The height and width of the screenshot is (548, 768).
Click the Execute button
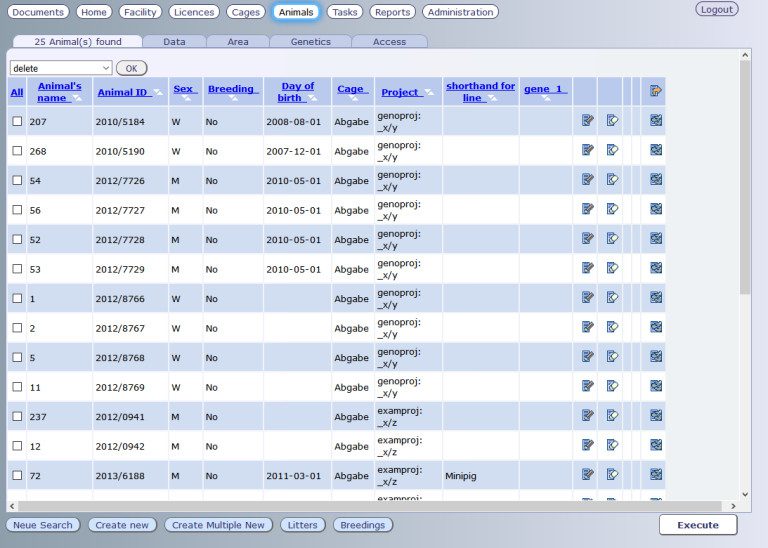coord(698,525)
